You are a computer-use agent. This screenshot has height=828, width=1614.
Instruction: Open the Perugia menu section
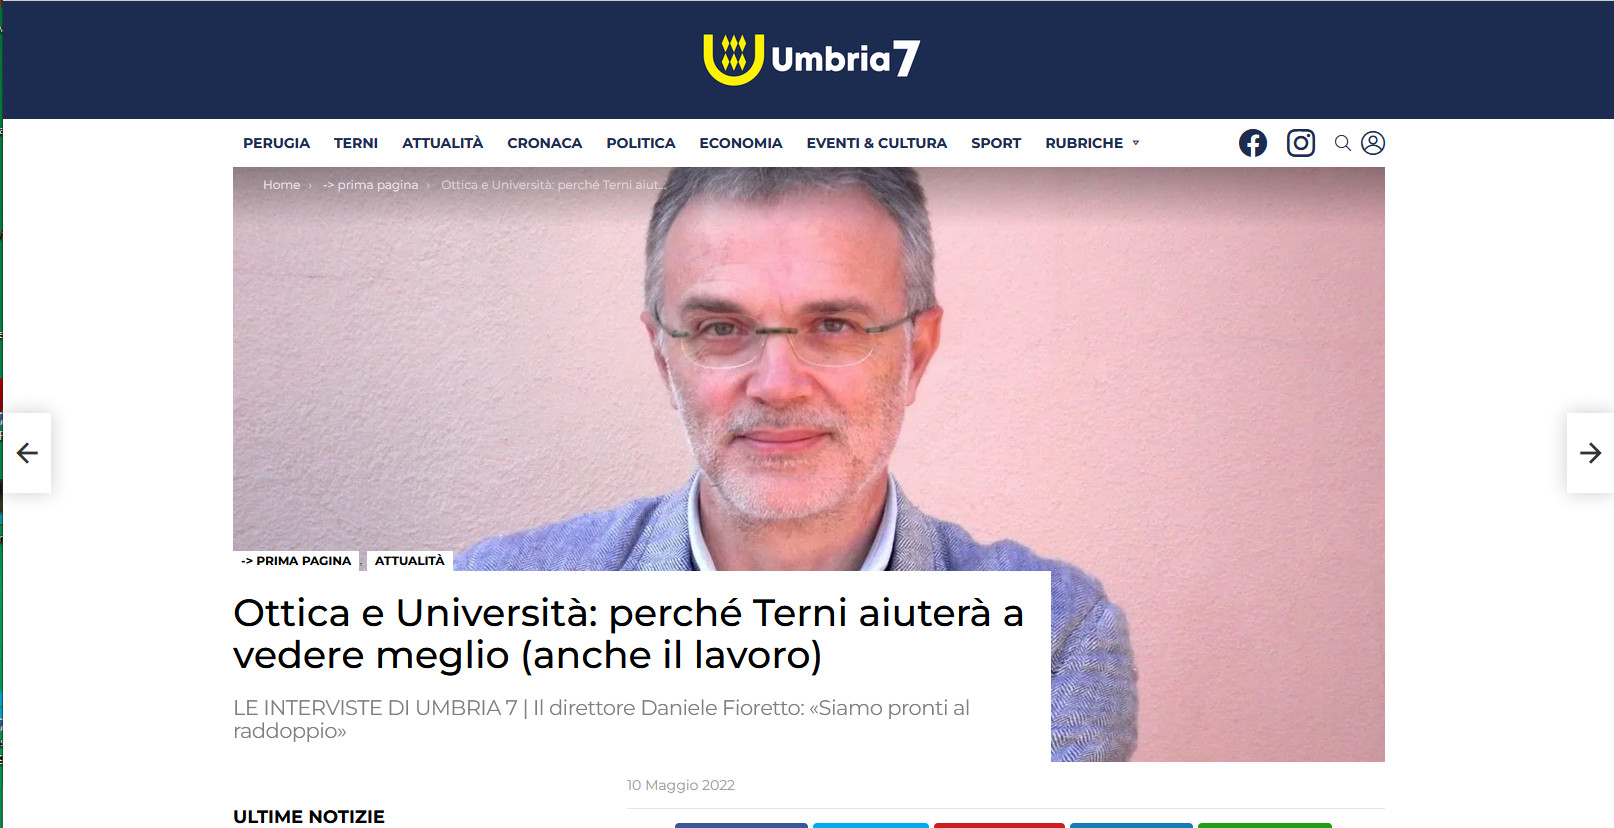tap(276, 143)
